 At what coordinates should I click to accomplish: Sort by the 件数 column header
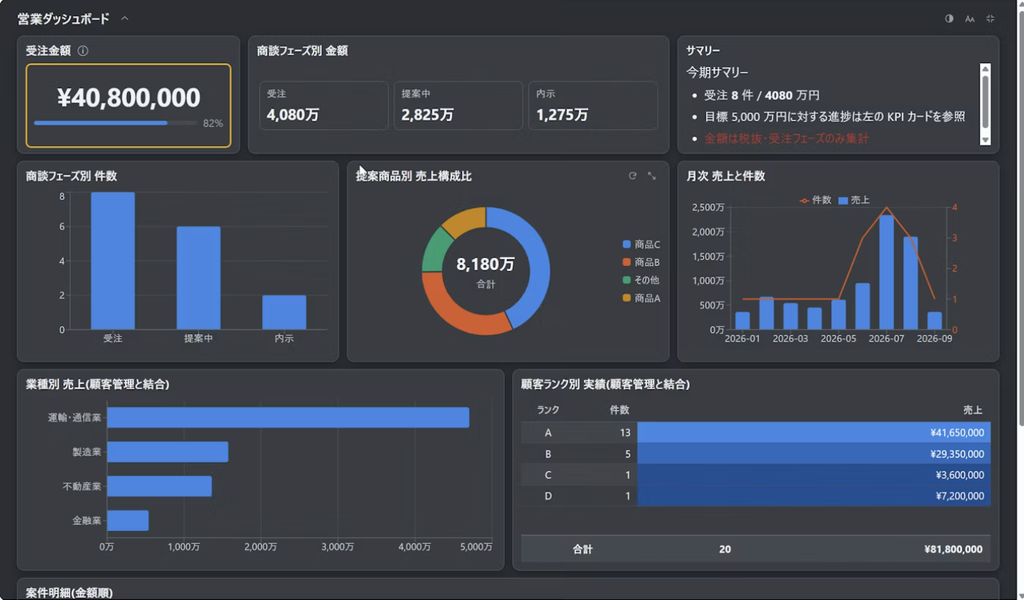coord(619,409)
